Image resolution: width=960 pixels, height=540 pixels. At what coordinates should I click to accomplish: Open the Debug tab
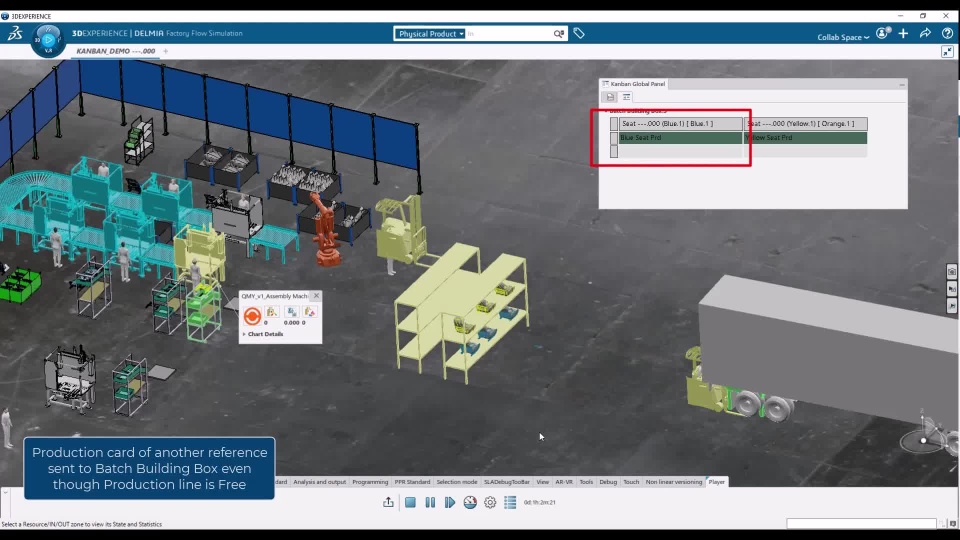[x=608, y=482]
